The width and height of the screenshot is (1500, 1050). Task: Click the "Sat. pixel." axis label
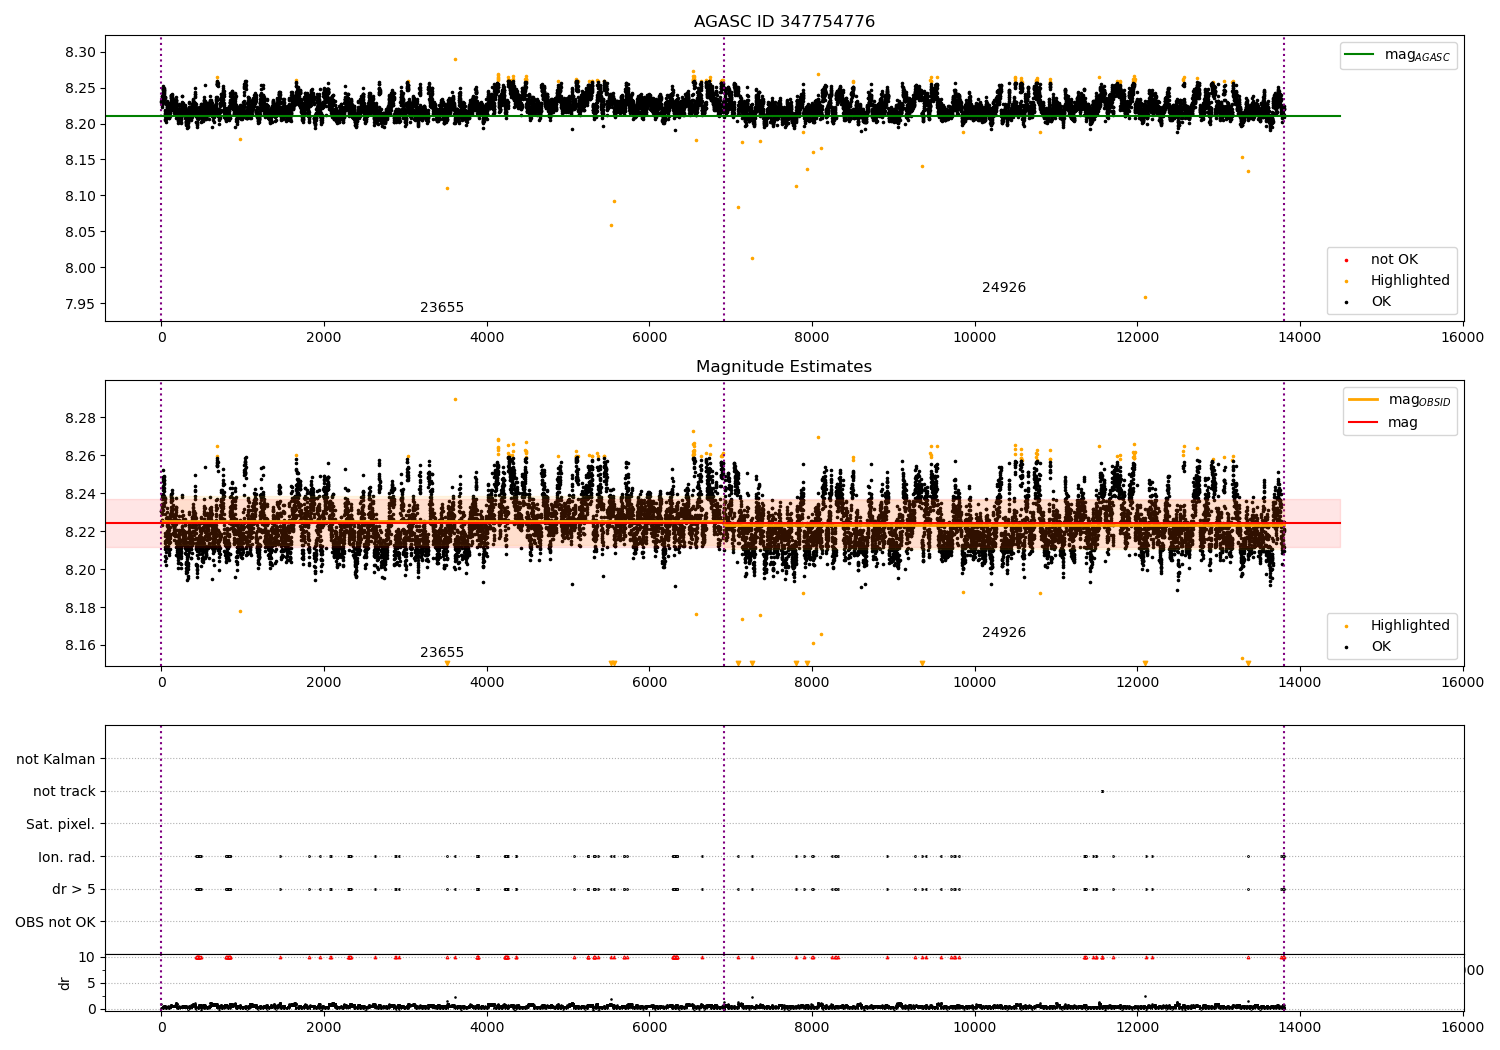[61, 825]
